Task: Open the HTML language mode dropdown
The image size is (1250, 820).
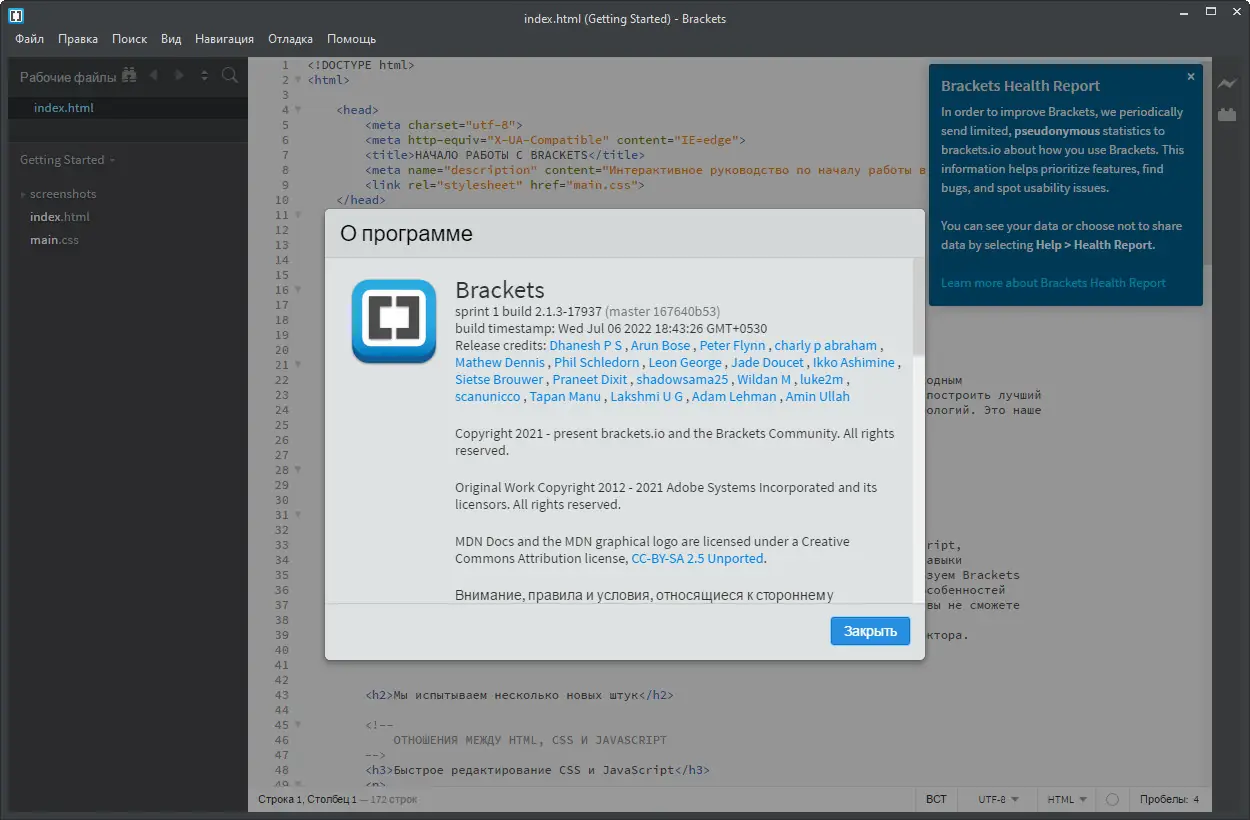Action: tap(1066, 800)
